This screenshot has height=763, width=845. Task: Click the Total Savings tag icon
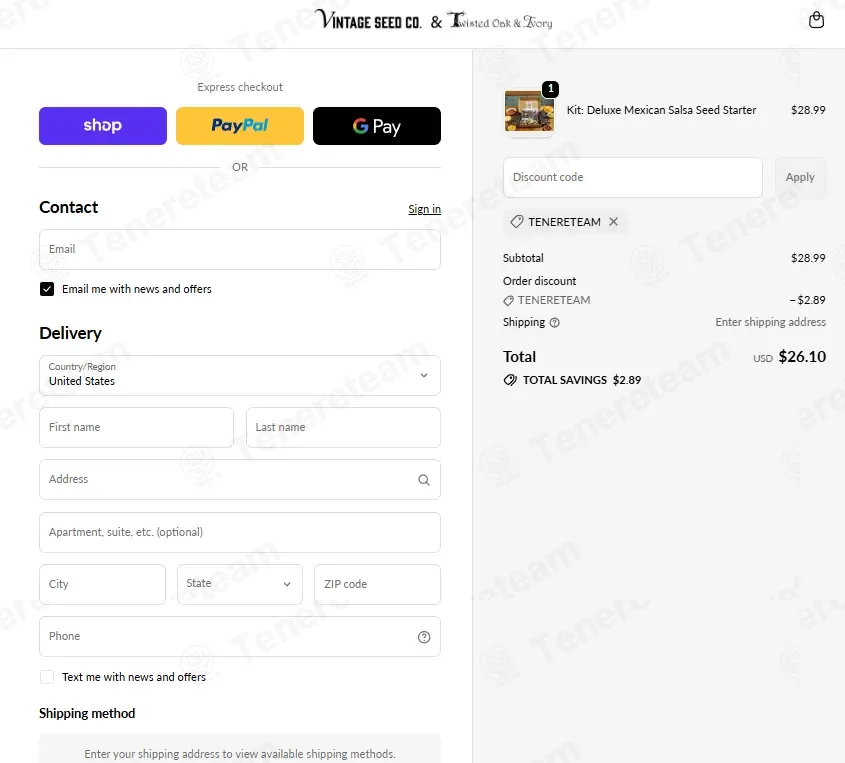(x=510, y=380)
